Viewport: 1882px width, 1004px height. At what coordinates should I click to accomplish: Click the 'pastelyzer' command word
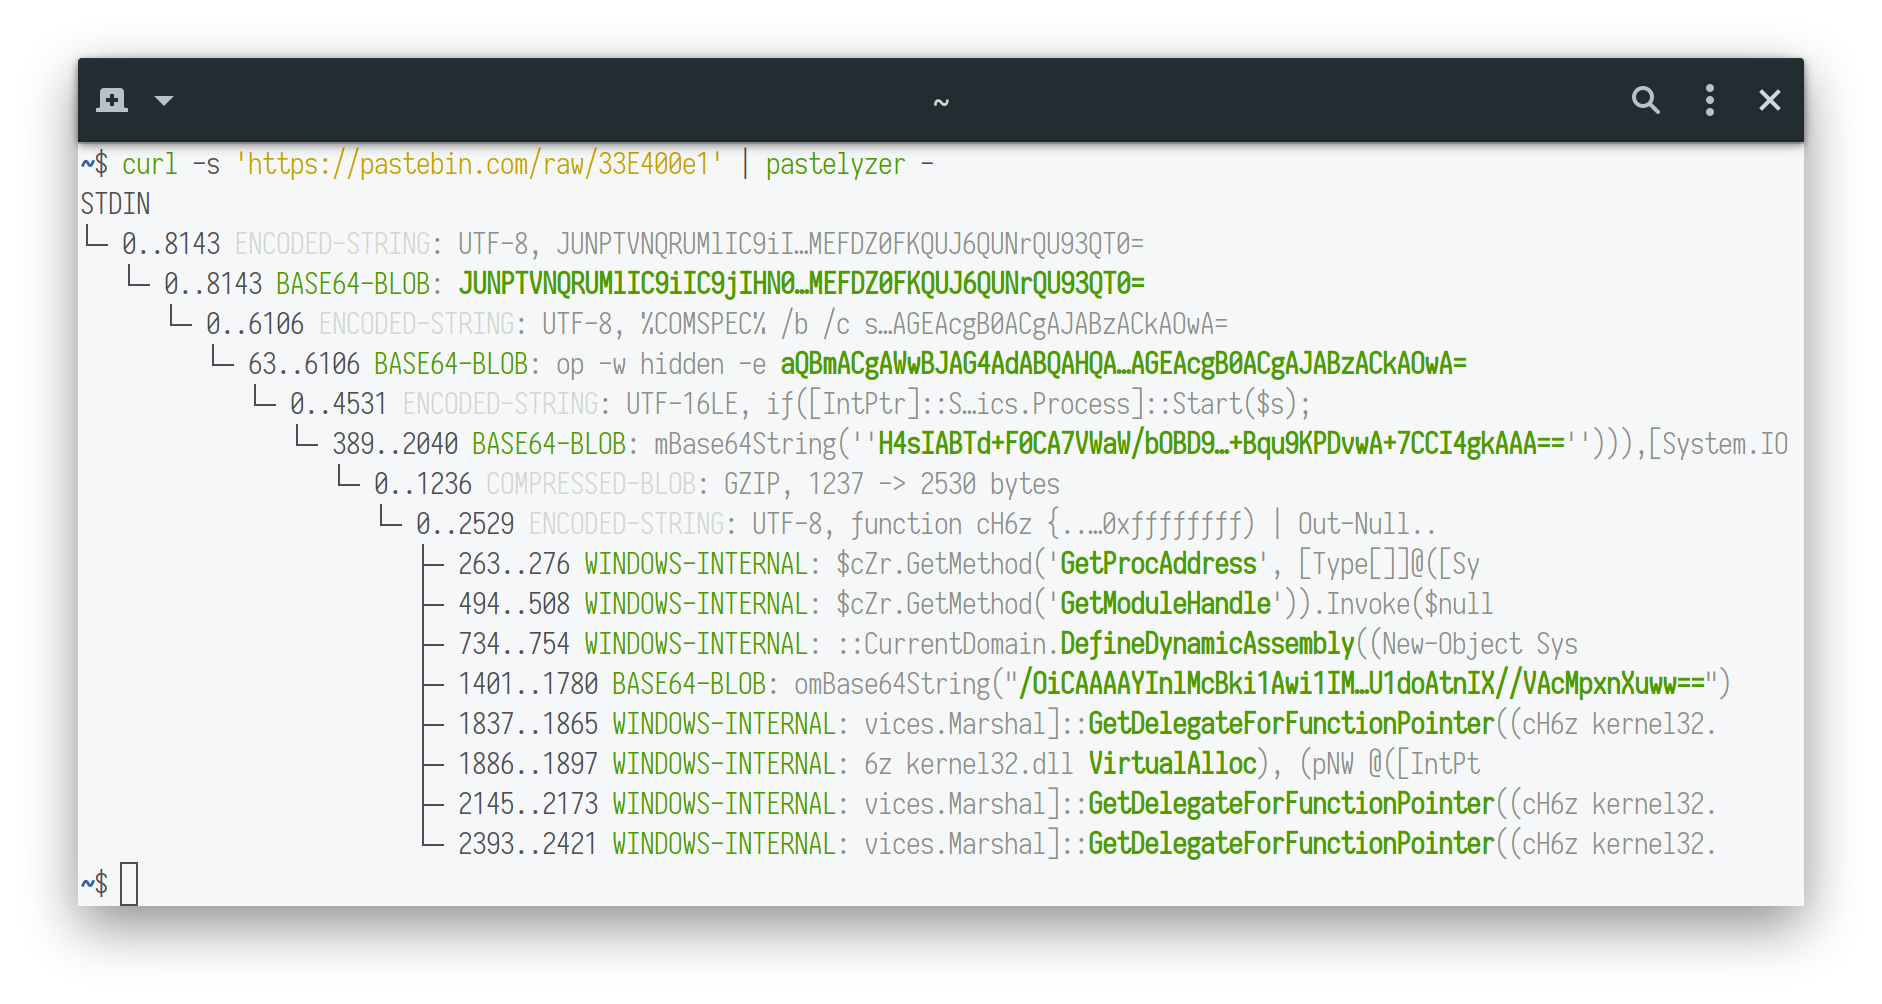(835, 164)
